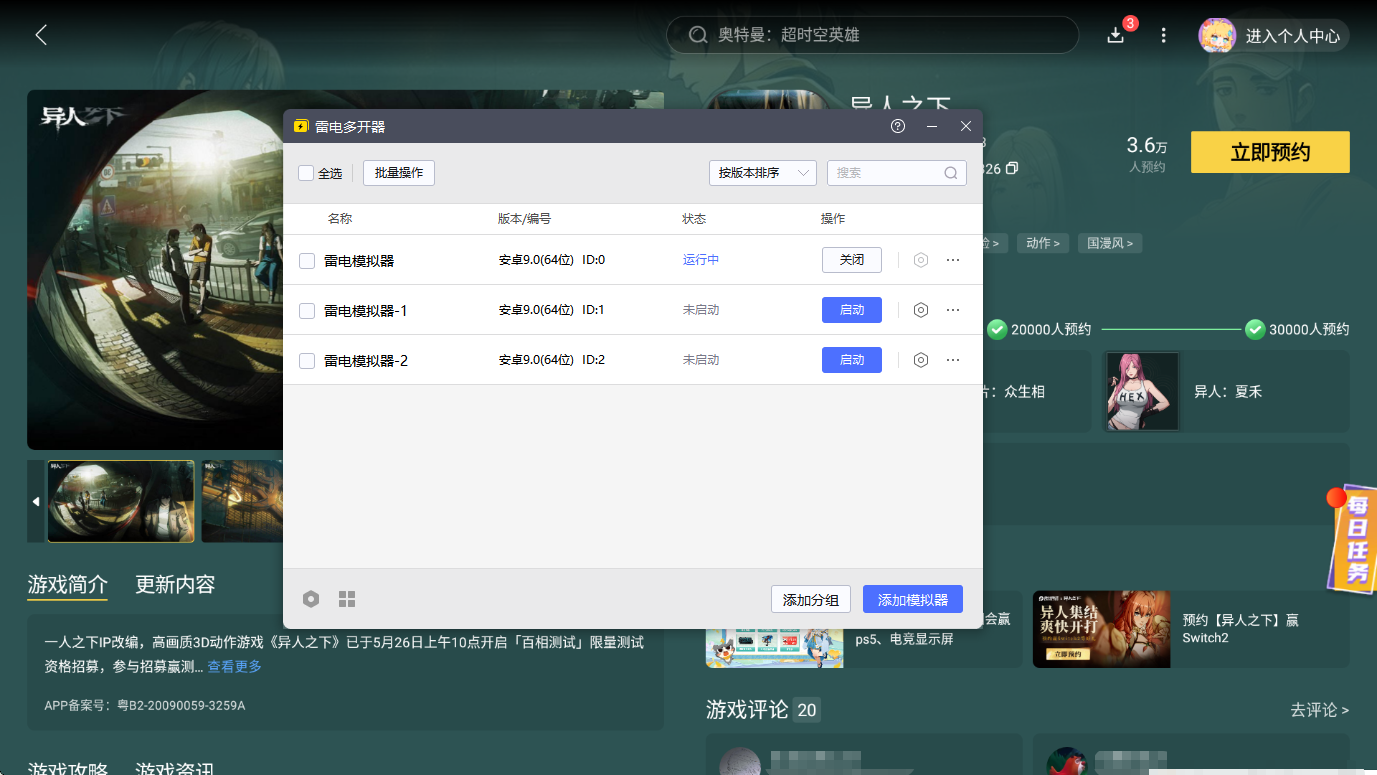
Task: Click the download manager icon with badge 3
Action: (1114, 34)
